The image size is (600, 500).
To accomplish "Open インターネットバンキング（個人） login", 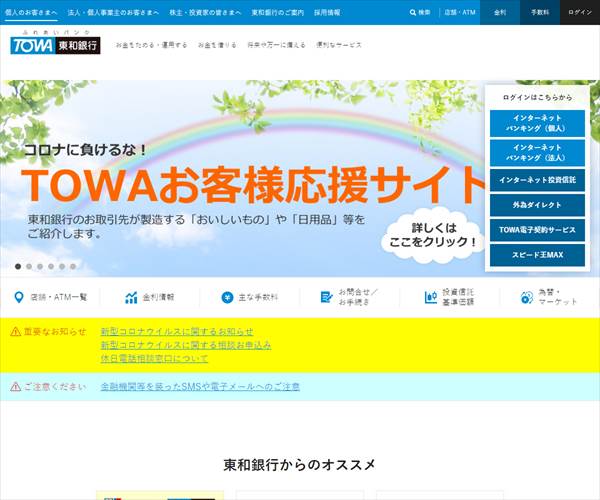I will pyautogui.click(x=537, y=123).
